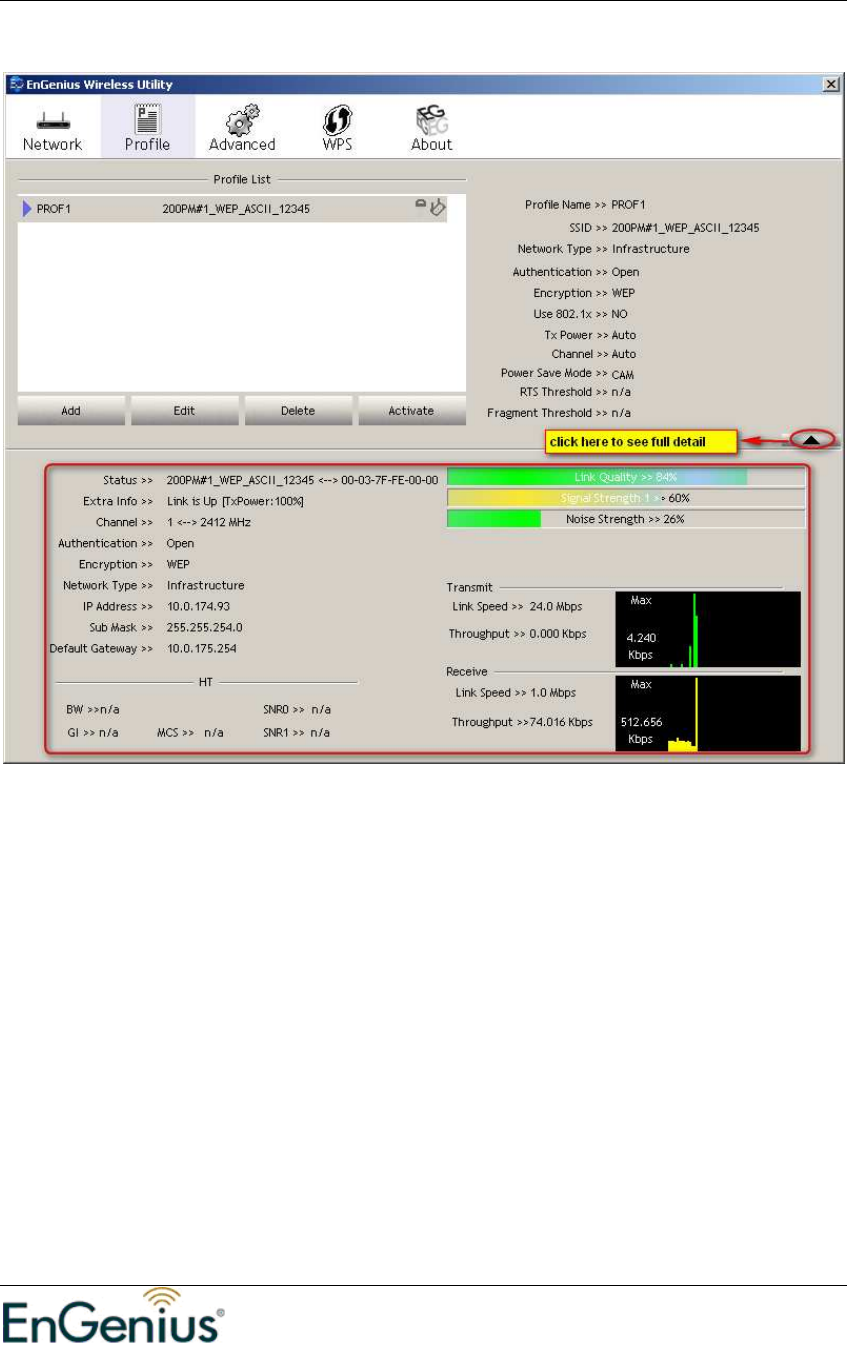The width and height of the screenshot is (847, 1349).
Task: Click Channel value 1 <--> 2412 MHz
Action: pos(209,522)
